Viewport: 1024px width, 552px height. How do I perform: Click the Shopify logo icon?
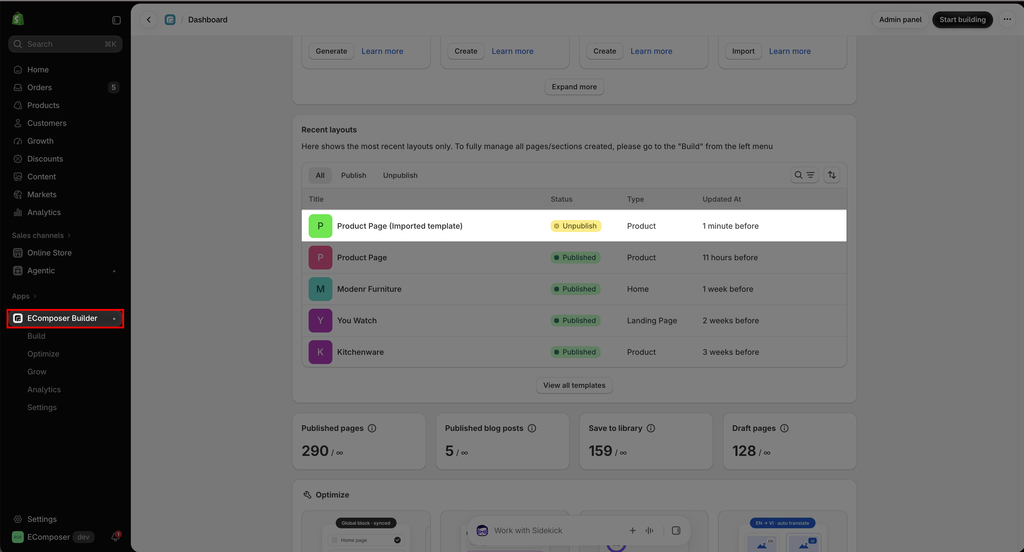click(18, 20)
